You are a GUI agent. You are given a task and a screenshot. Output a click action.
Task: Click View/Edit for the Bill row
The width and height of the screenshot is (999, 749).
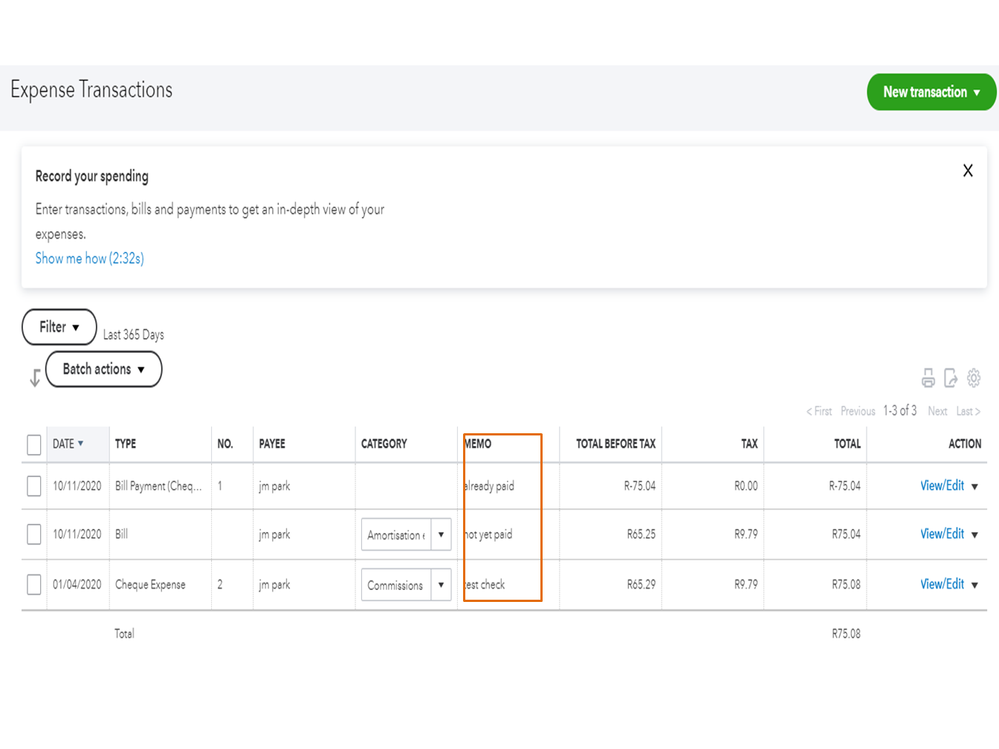[x=942, y=534]
